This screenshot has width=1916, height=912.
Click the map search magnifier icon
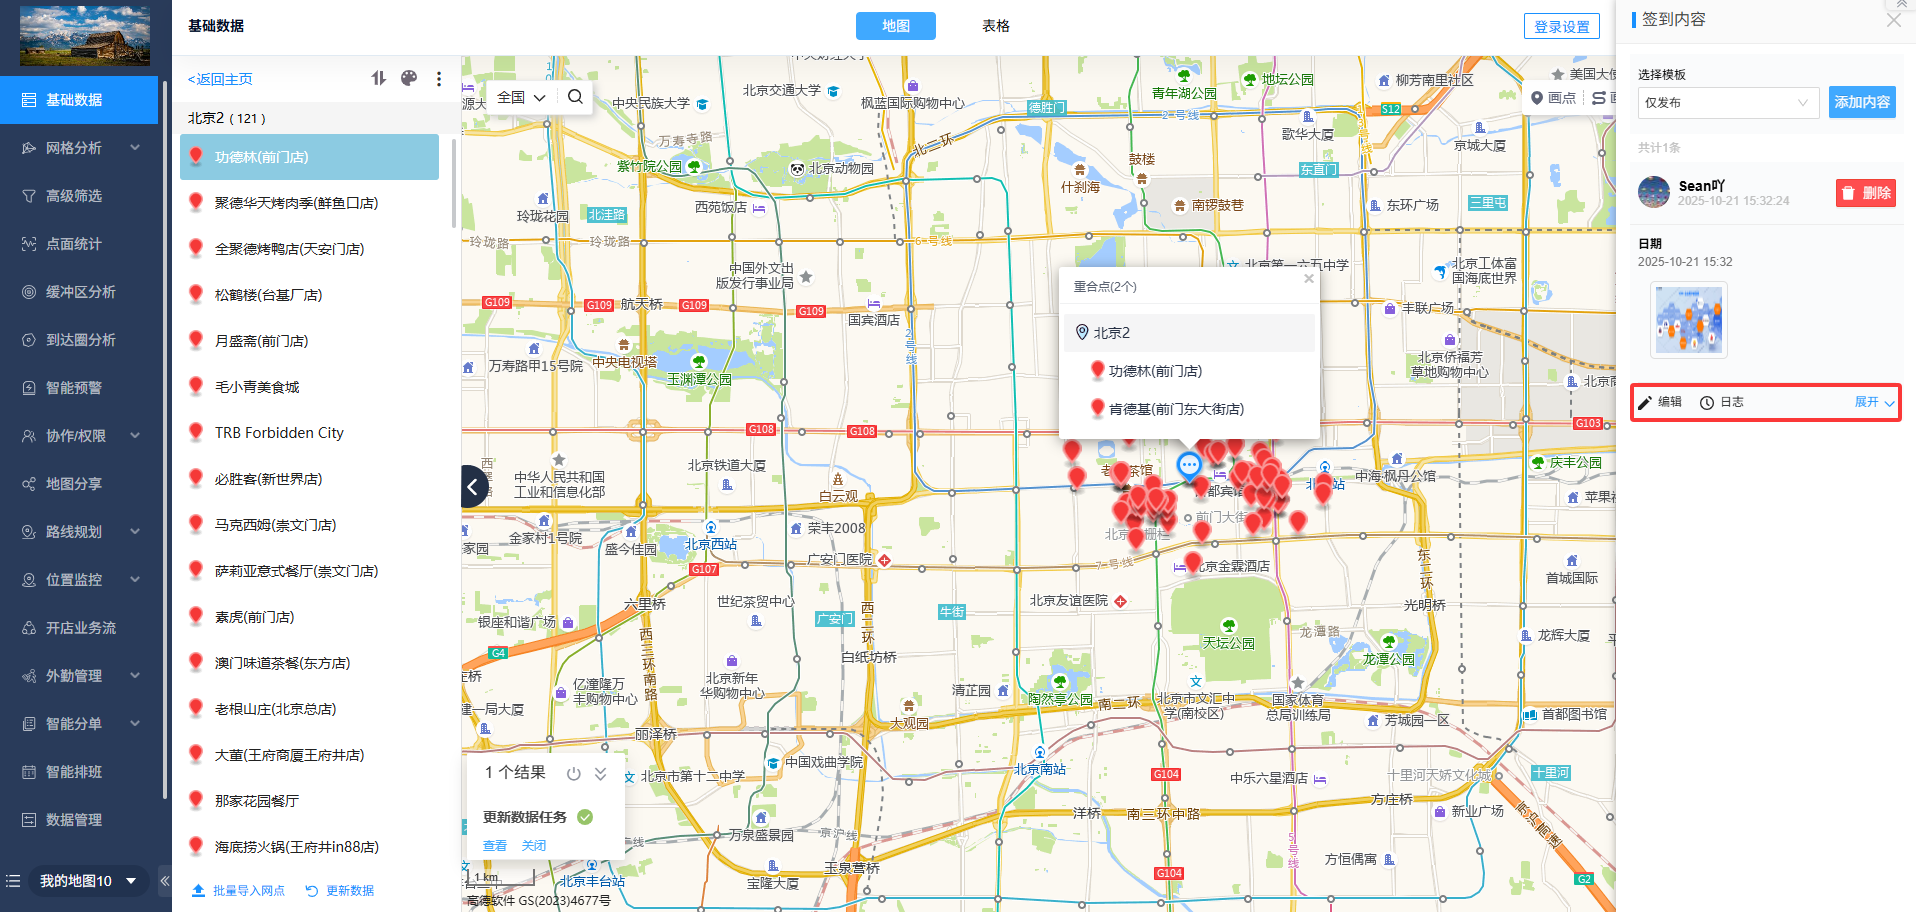pyautogui.click(x=575, y=97)
